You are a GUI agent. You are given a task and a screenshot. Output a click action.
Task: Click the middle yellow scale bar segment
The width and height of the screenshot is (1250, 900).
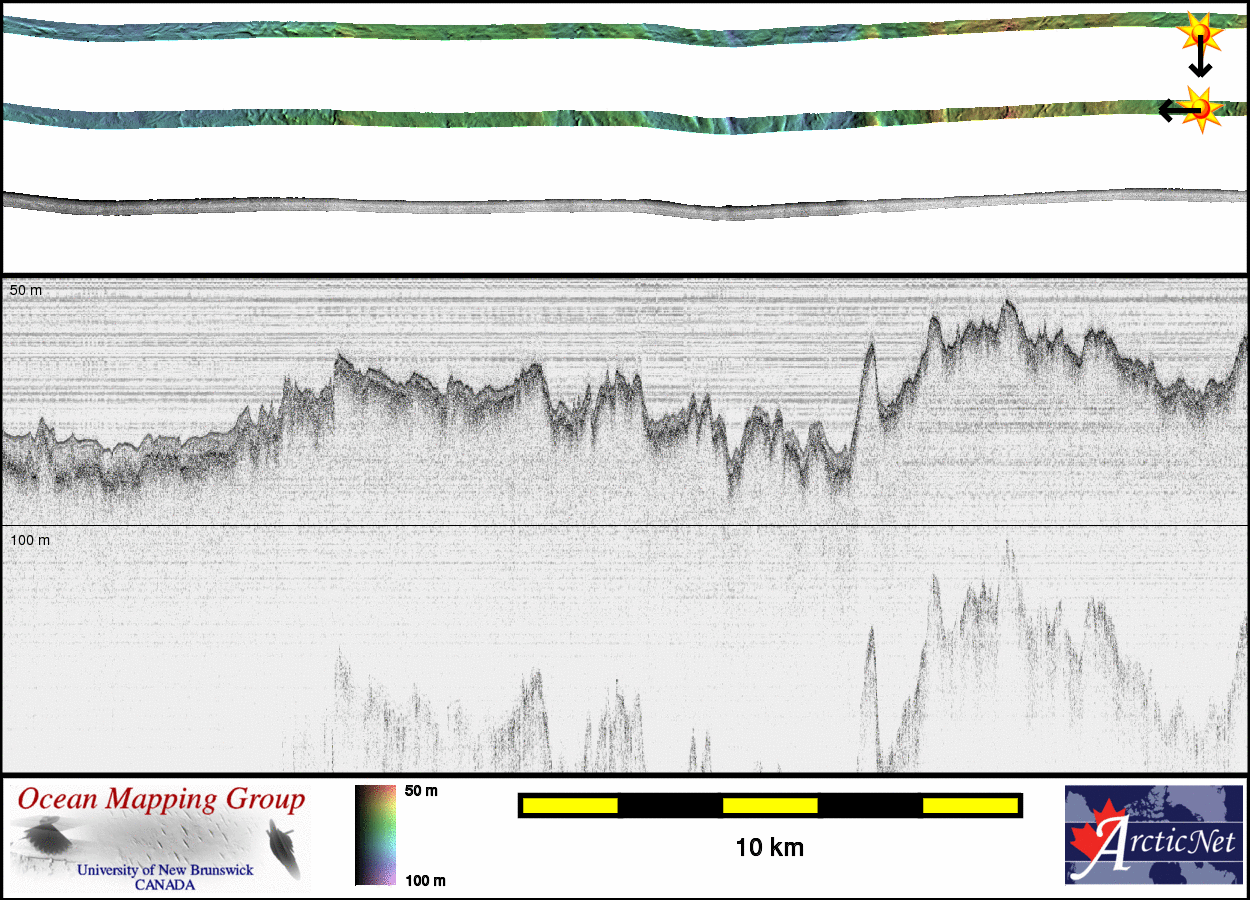770,805
